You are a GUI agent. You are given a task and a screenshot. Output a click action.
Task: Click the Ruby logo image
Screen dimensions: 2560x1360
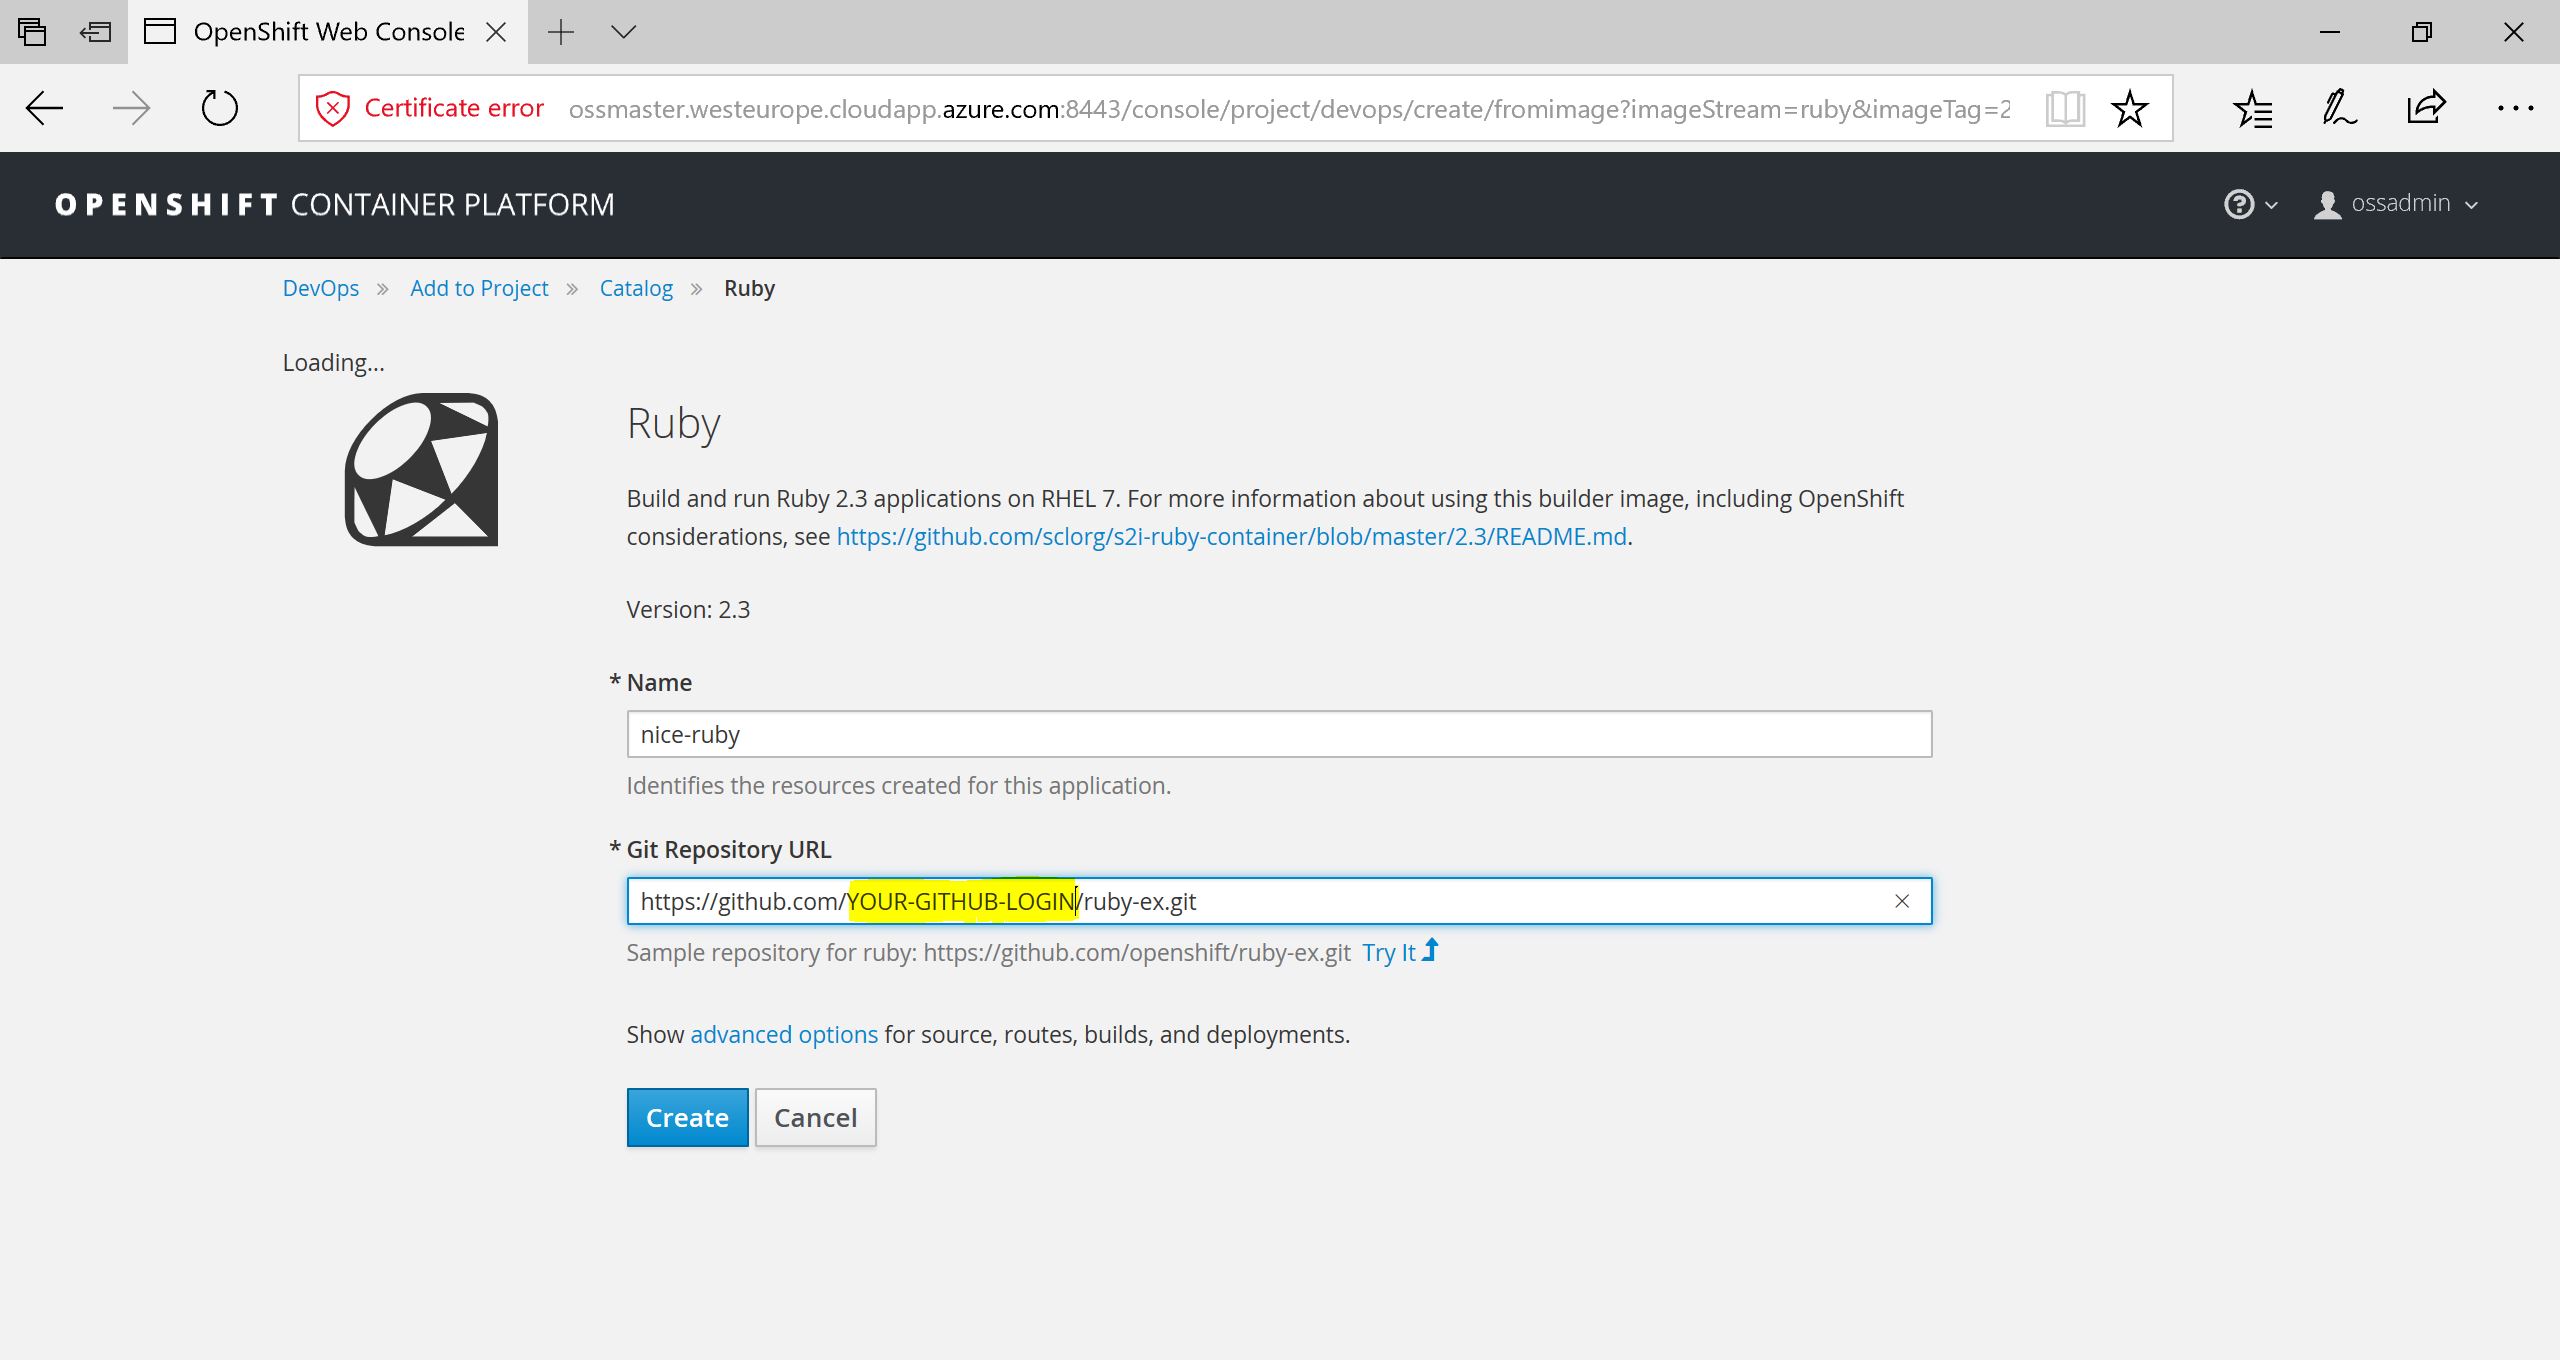coord(421,469)
